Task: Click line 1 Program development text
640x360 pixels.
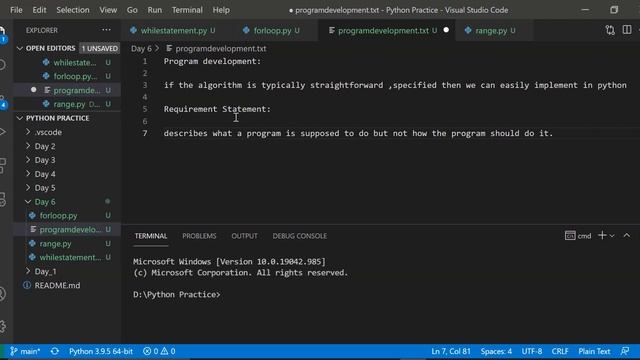Action: (x=212, y=61)
